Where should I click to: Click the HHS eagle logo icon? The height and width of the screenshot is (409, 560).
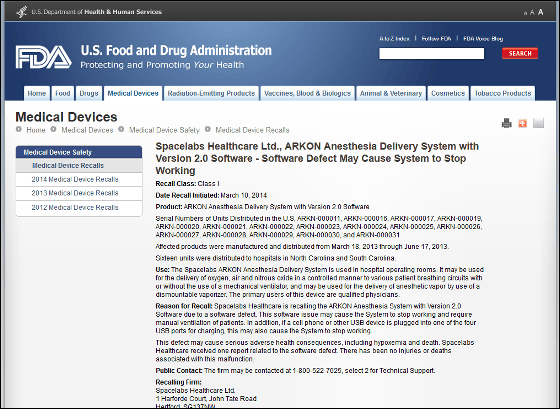(21, 12)
